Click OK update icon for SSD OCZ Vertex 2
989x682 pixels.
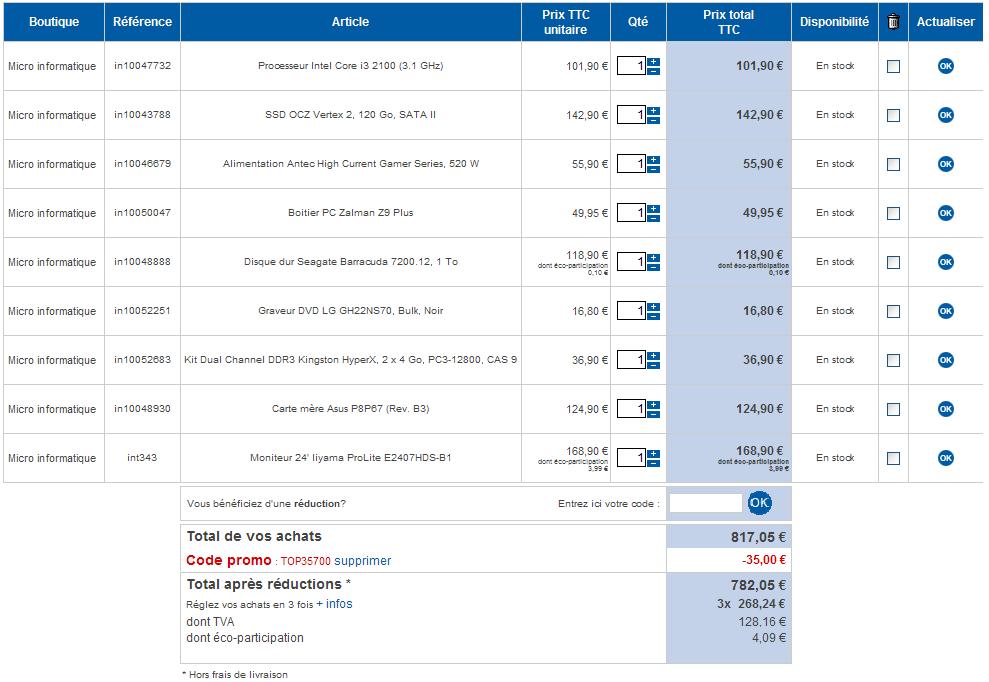(945, 115)
